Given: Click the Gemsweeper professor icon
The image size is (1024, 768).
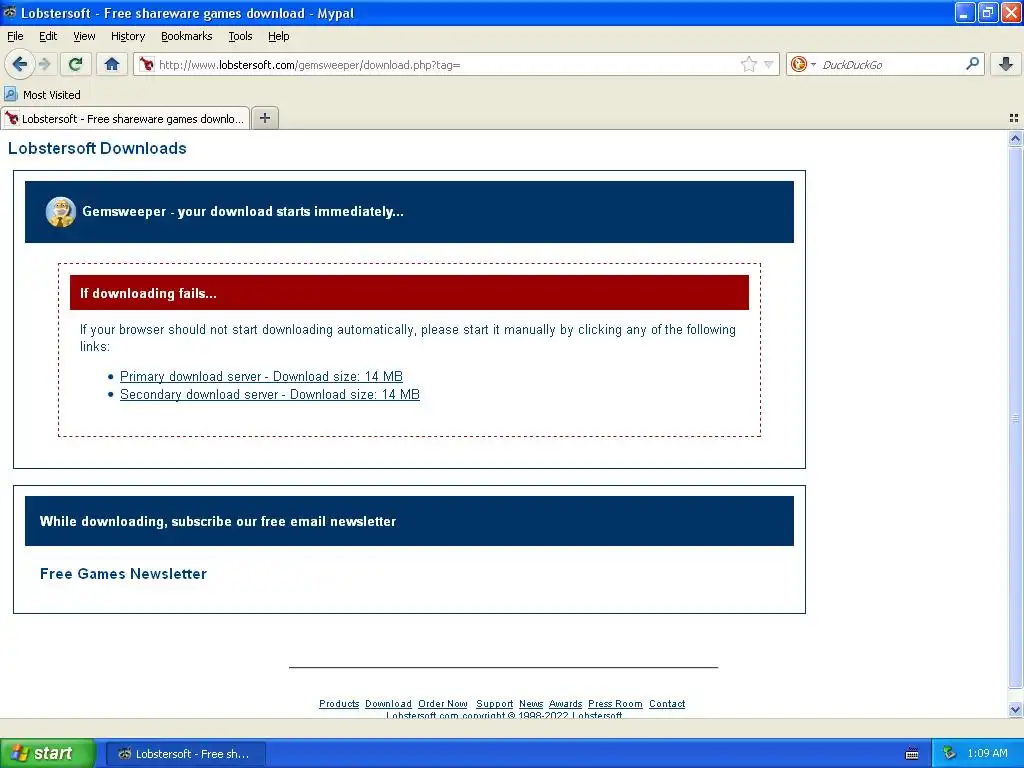Looking at the screenshot, I should click(61, 212).
